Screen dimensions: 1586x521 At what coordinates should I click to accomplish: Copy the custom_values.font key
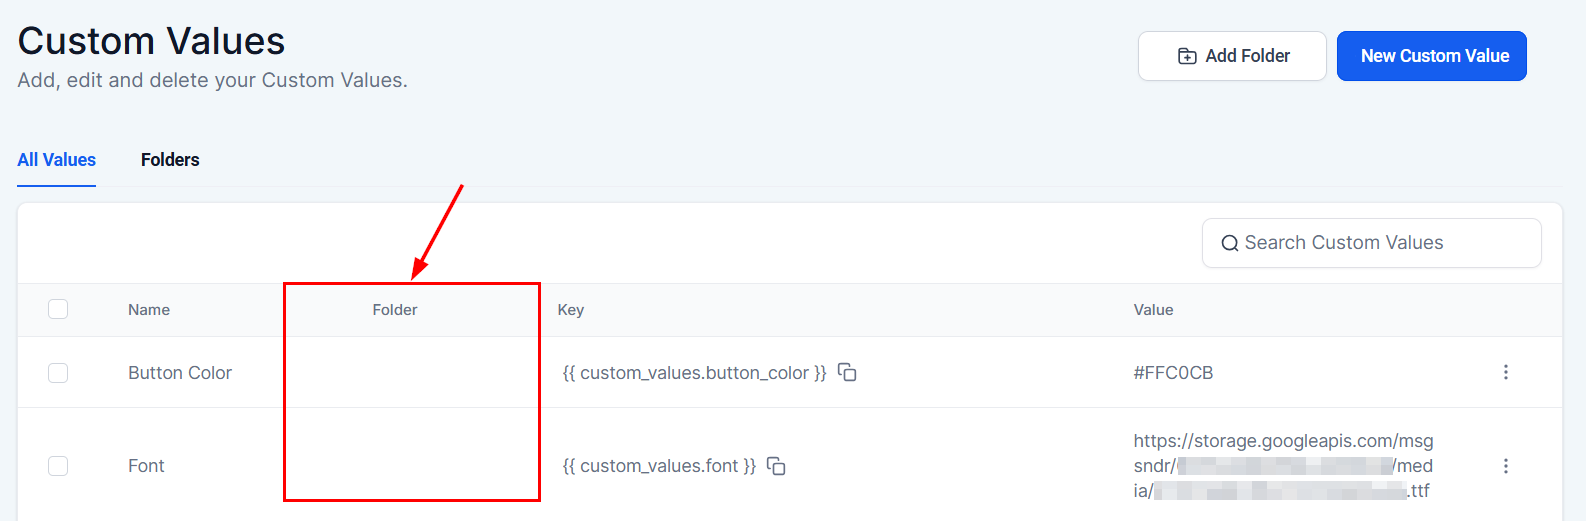click(776, 466)
